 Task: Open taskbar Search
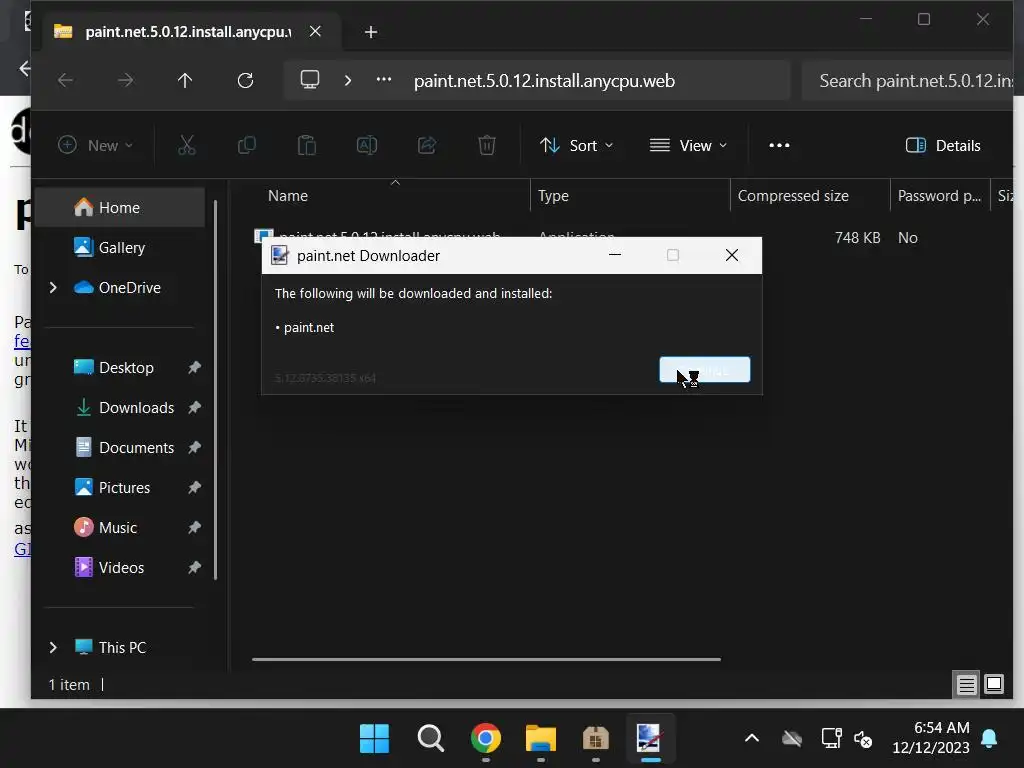pyautogui.click(x=430, y=739)
